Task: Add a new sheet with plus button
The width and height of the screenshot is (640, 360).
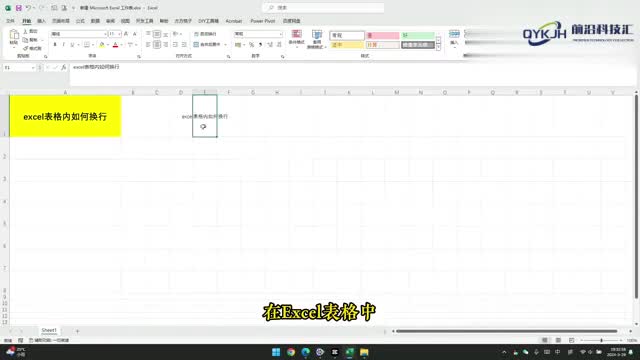Action: [77, 331]
